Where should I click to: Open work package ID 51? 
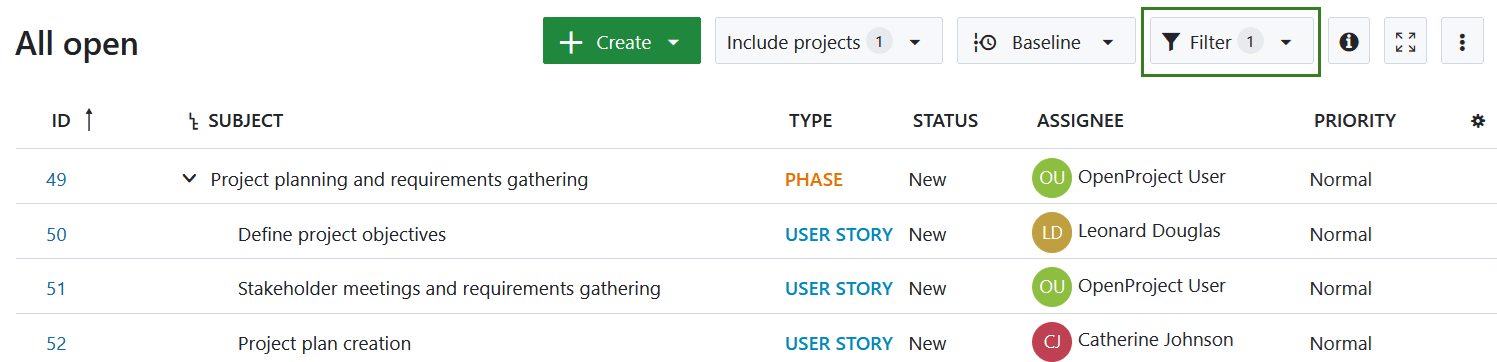[x=56, y=289]
